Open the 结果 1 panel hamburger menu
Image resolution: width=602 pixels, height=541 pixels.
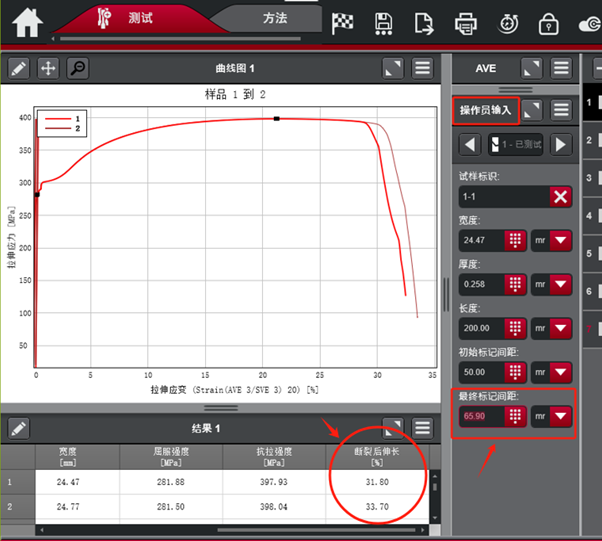click(423, 428)
